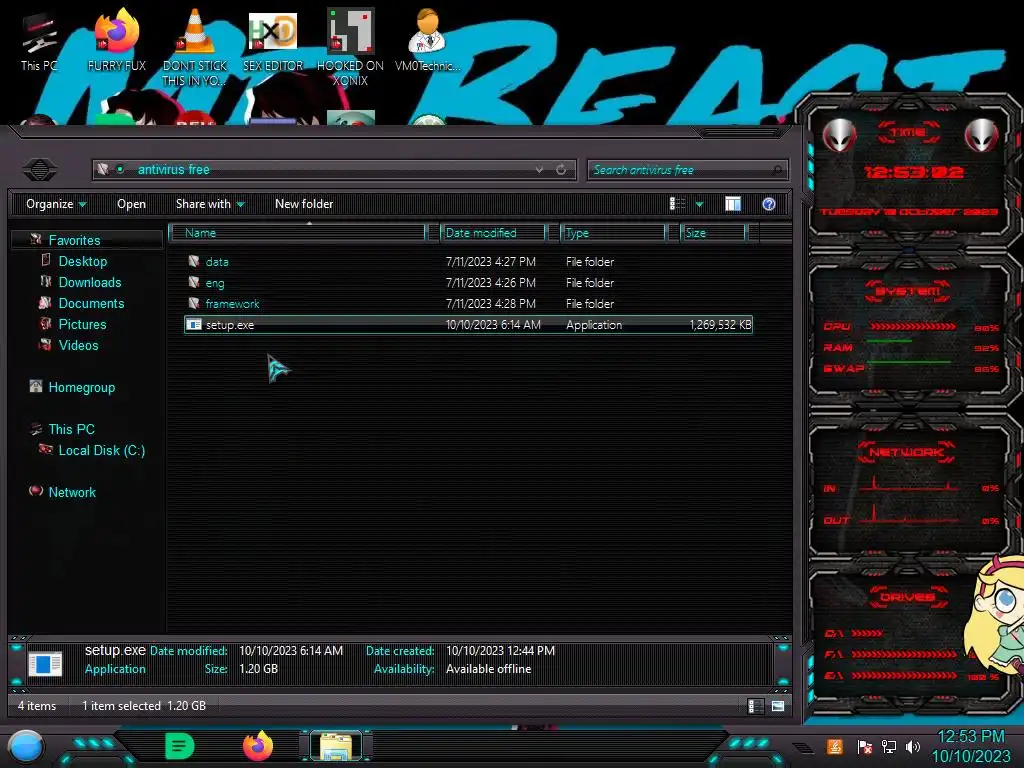Viewport: 1024px width, 768px height.
Task: Open the VLC cone desktop shortcut
Action: pos(195,47)
